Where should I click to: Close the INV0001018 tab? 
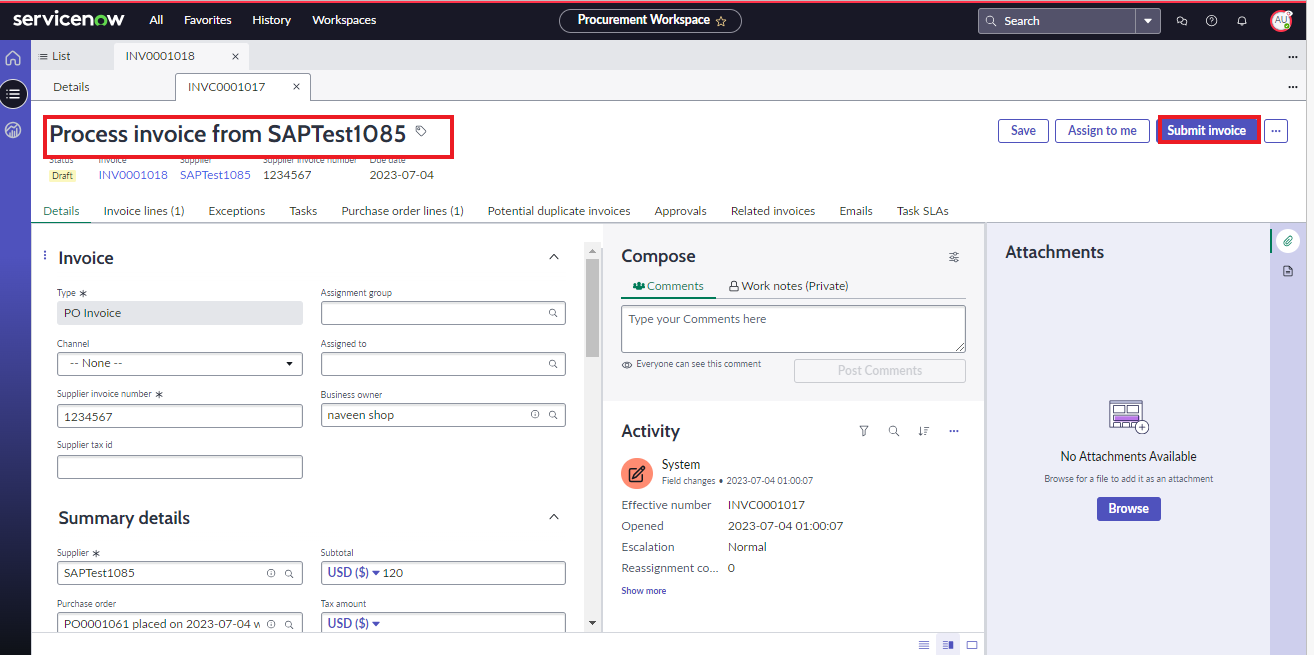pos(235,56)
